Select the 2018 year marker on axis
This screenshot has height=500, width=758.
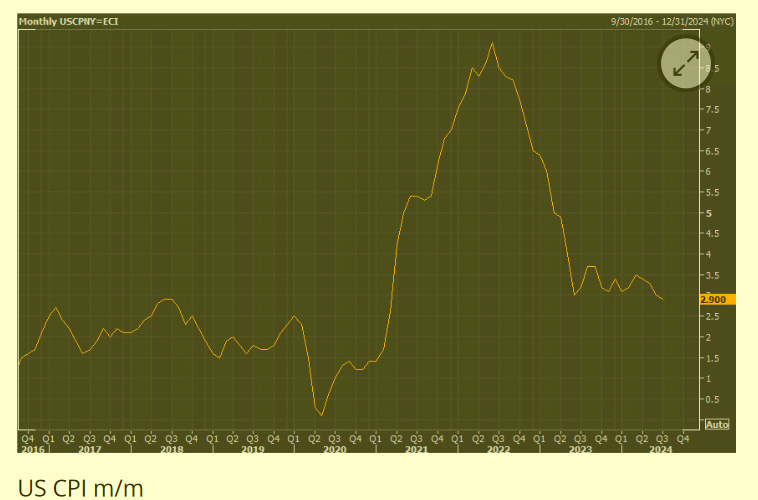(x=171, y=450)
